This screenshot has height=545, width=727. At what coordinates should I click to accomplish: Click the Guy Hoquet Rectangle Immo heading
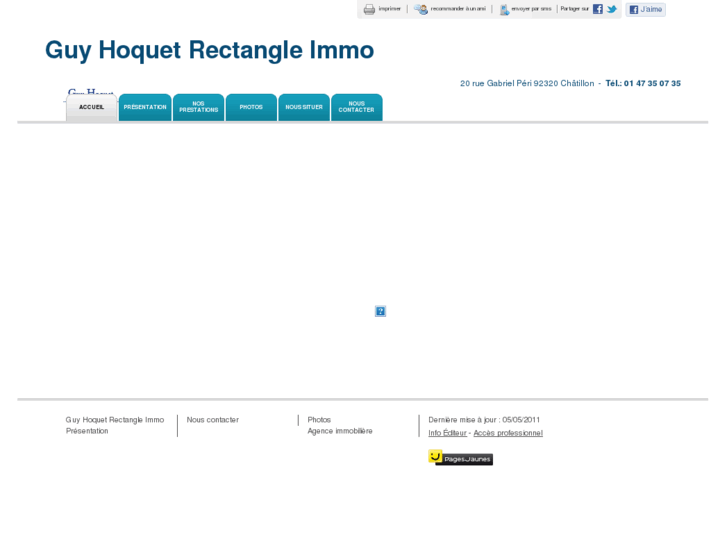pyautogui.click(x=209, y=50)
